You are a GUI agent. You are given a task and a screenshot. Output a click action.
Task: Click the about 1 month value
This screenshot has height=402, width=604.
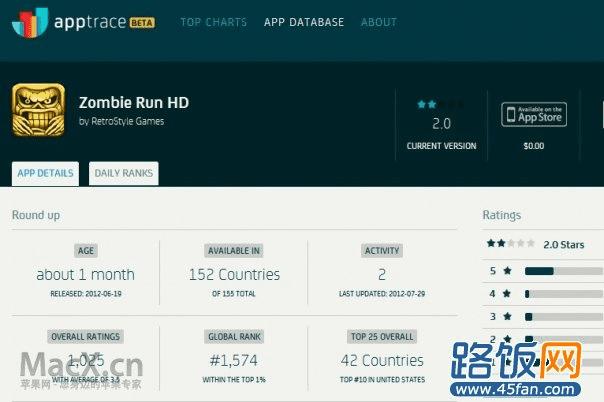tap(86, 275)
